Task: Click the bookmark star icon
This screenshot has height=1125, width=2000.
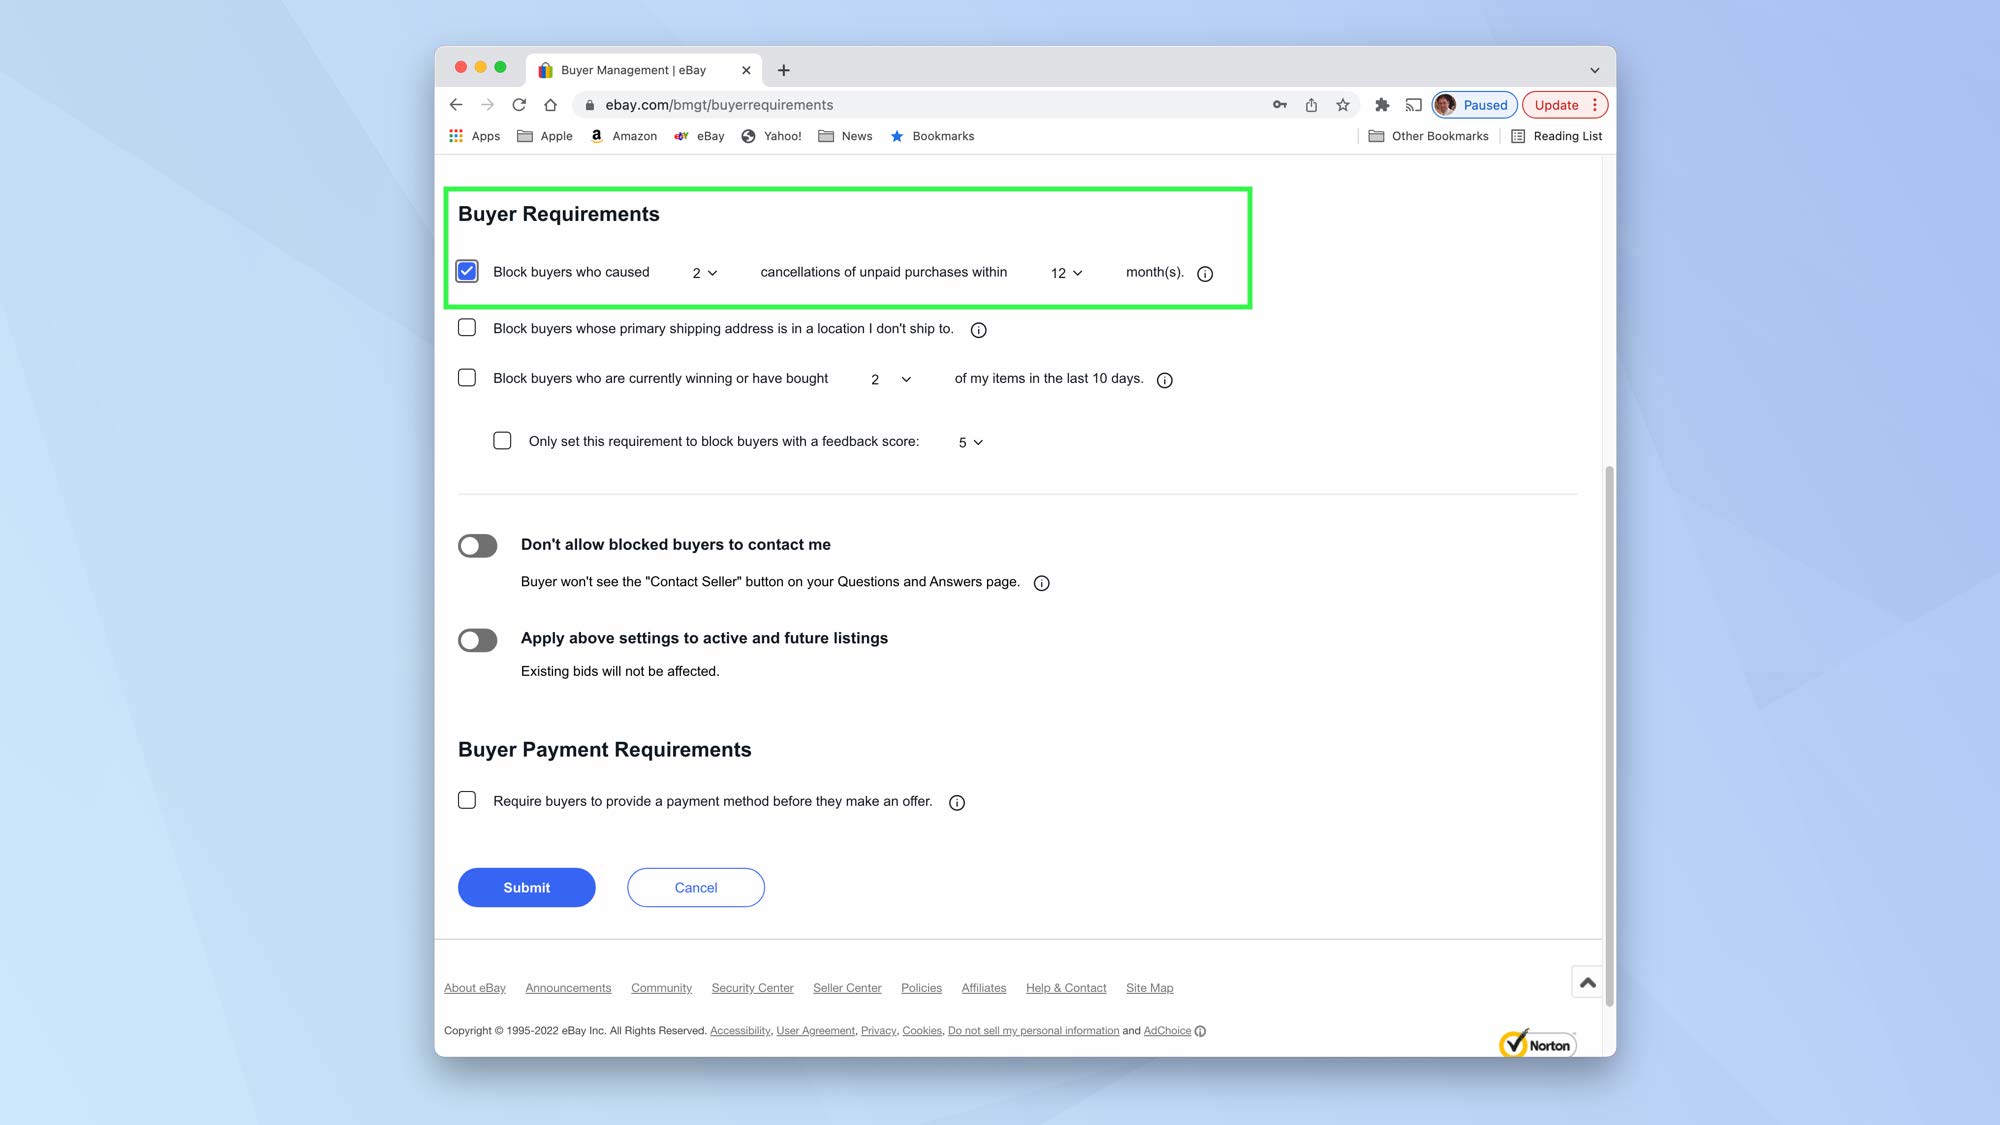Action: coord(1342,104)
